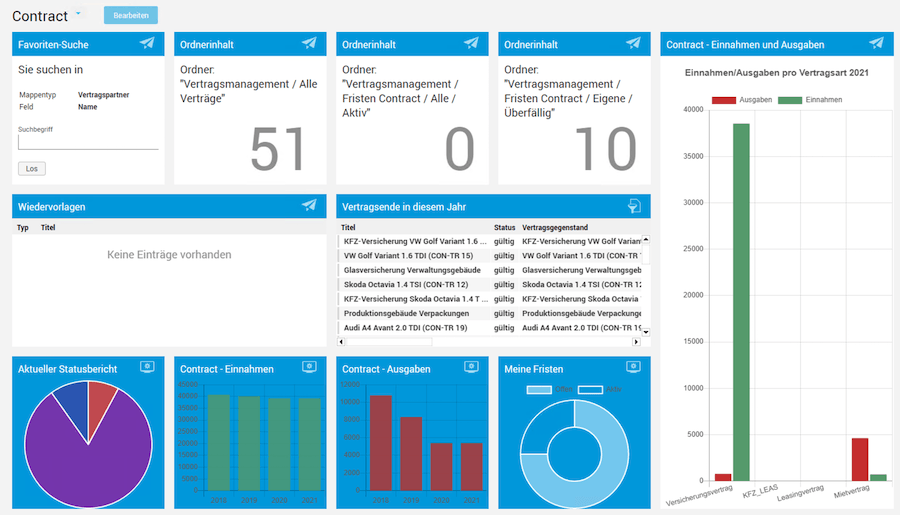The image size is (900, 515).
Task: Select row VW Golf Variant 1.6 TDI (CON-TR 15)
Action: pos(490,255)
